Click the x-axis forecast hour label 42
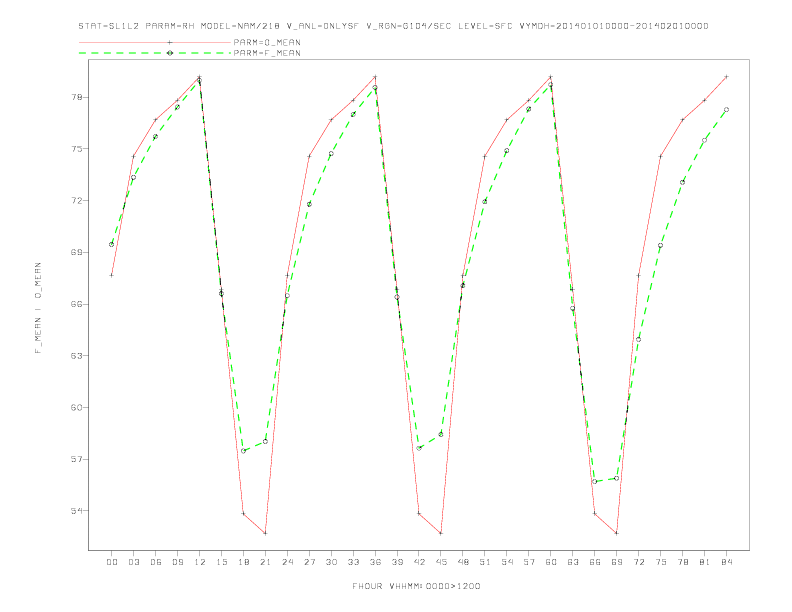This screenshot has height=612, width=792. [419, 562]
